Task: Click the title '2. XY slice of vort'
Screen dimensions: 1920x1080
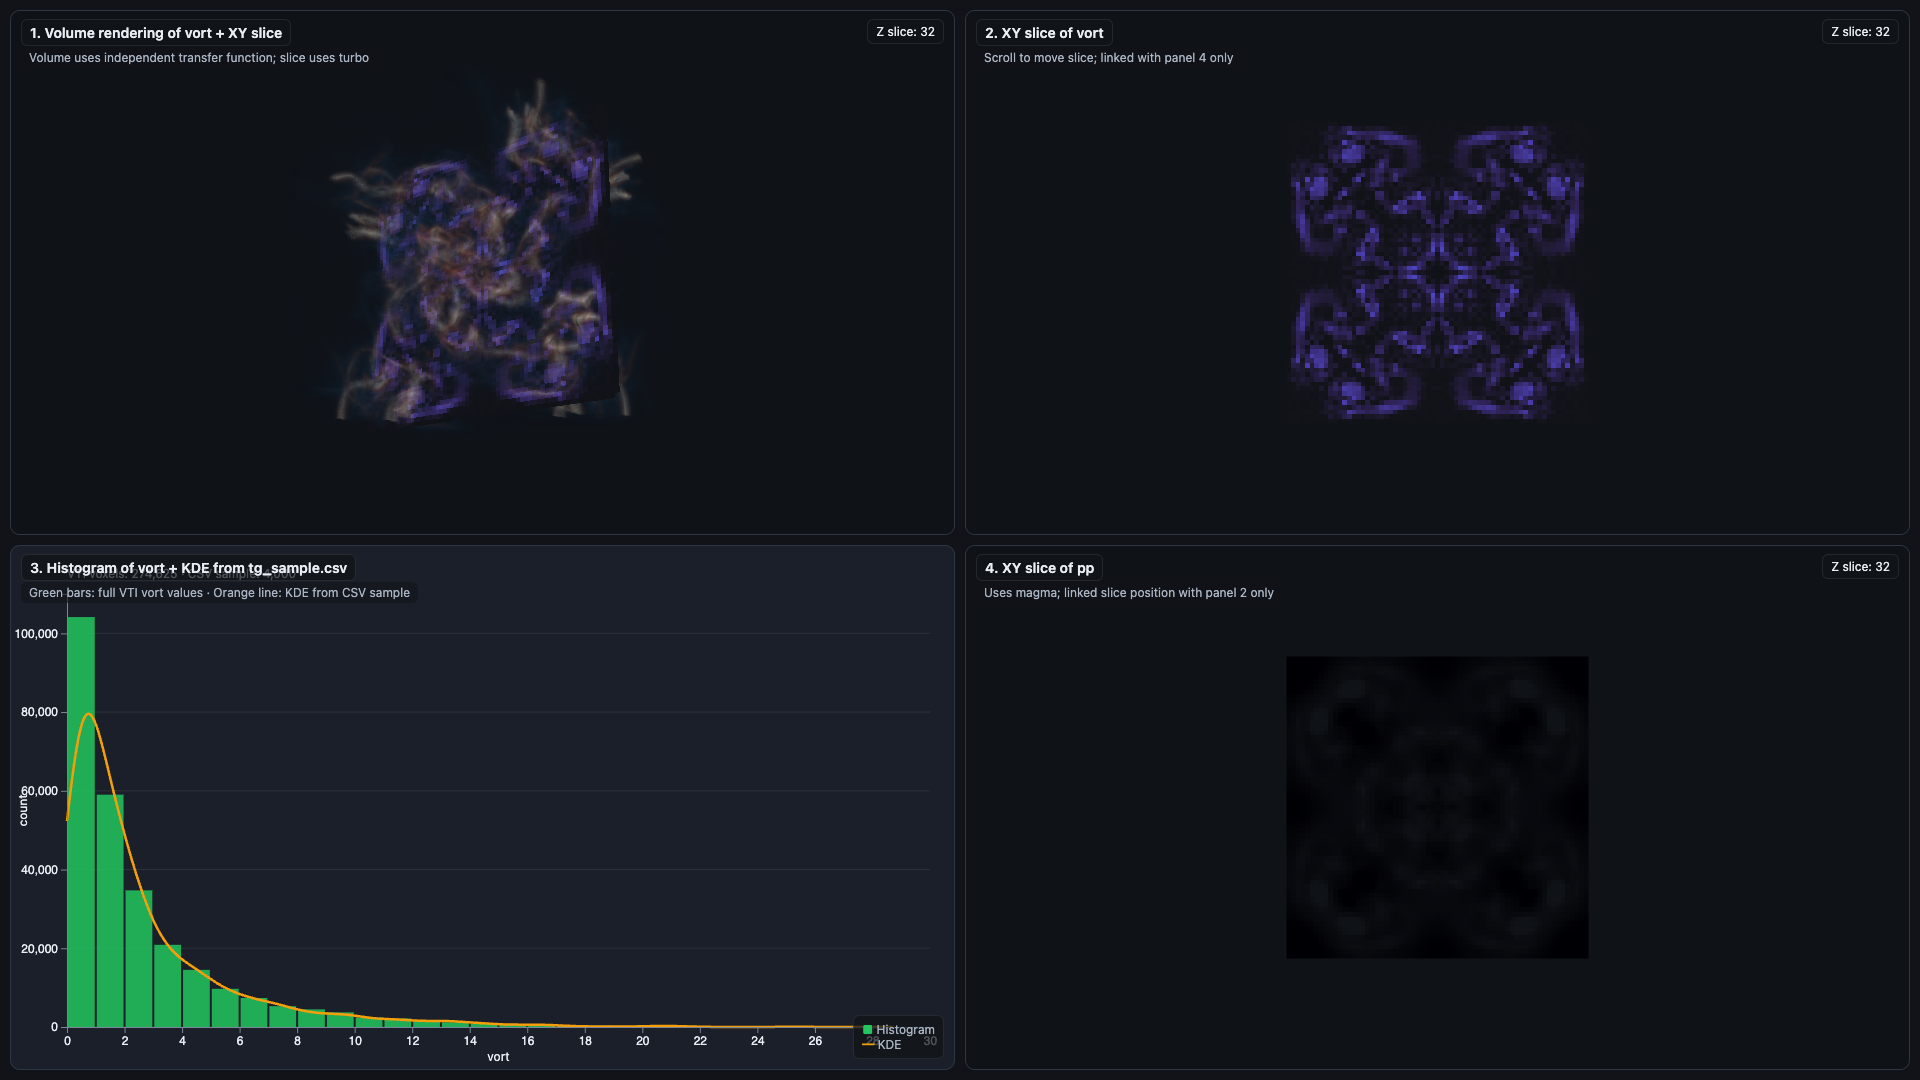Action: 1044,33
